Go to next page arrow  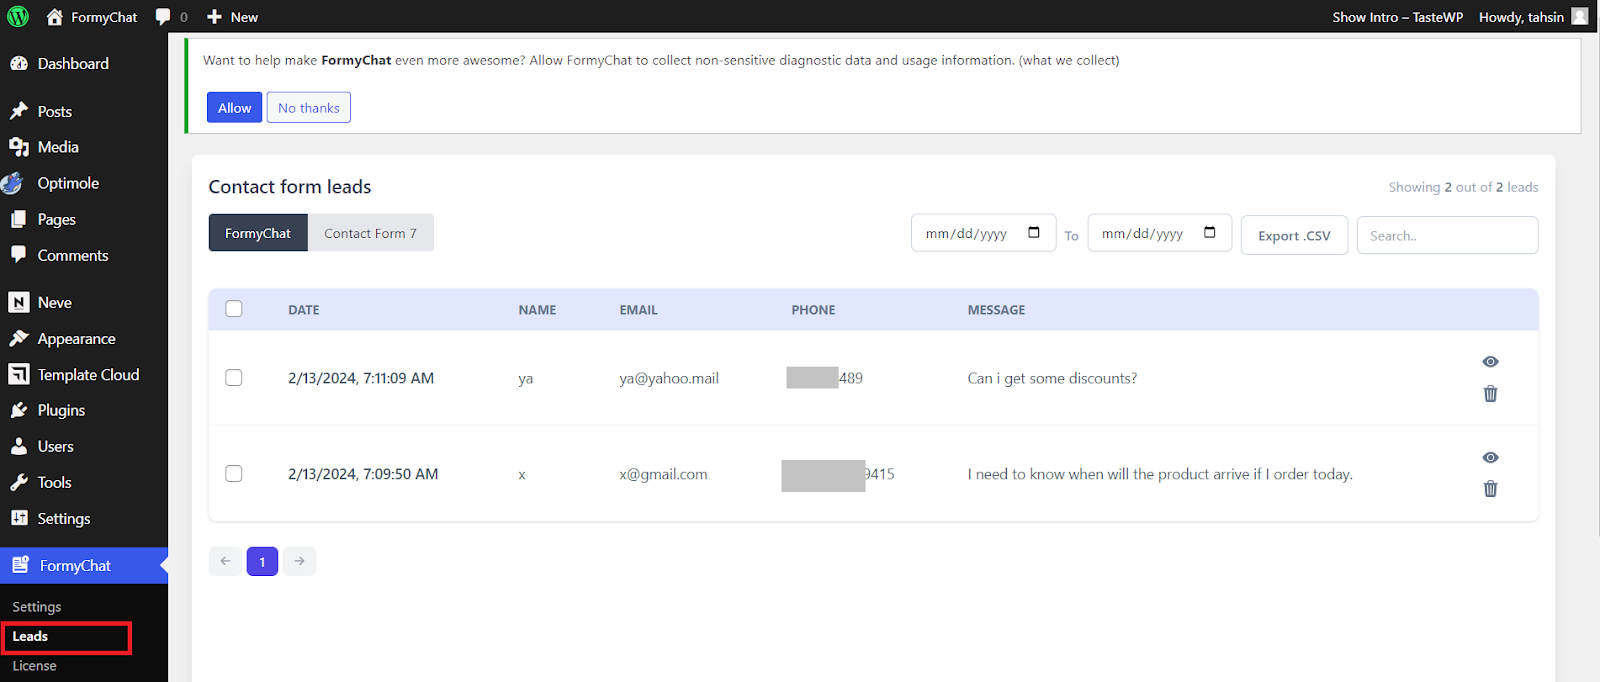pyautogui.click(x=299, y=561)
